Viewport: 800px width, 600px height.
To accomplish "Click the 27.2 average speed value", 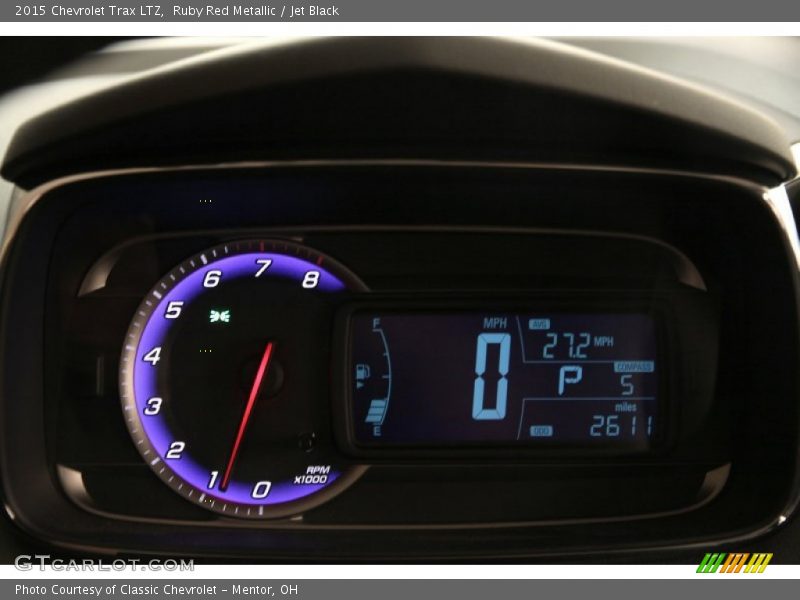I will tap(566, 346).
